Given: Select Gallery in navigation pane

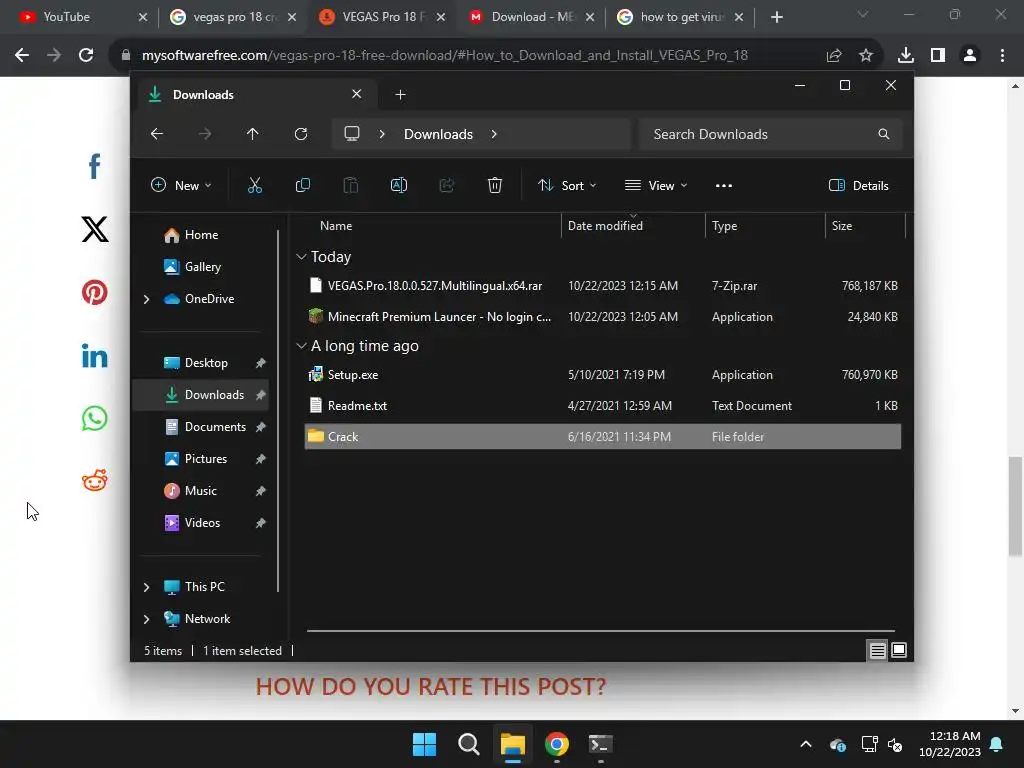Looking at the screenshot, I should tap(202, 266).
